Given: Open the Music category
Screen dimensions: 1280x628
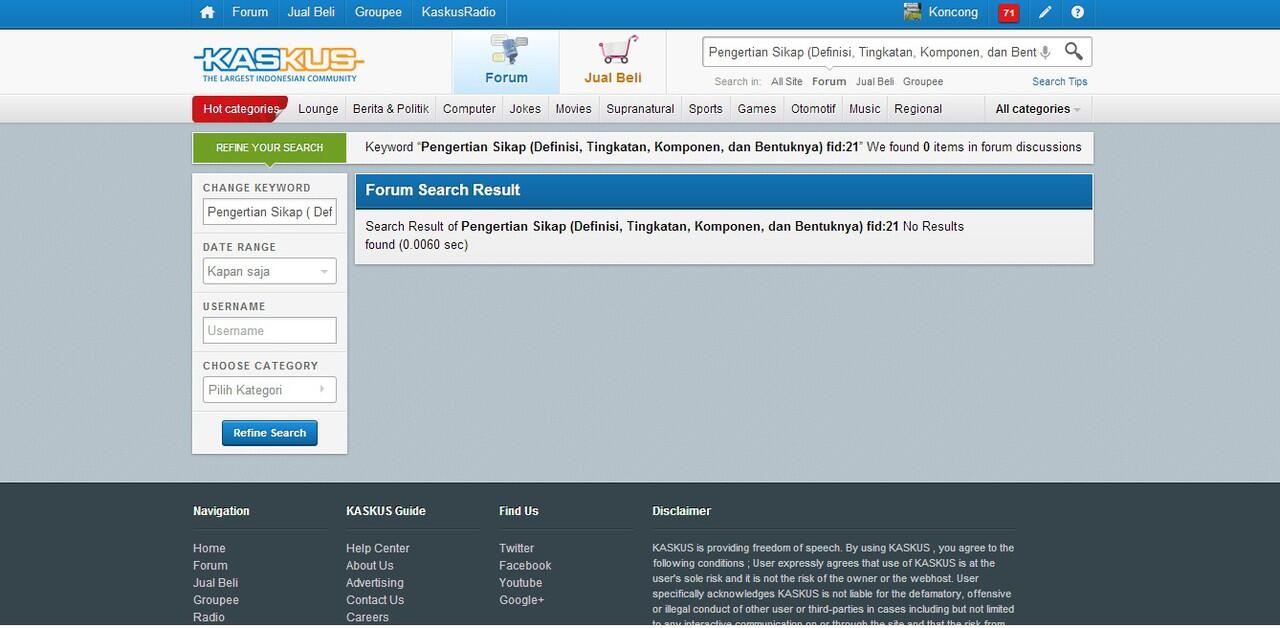Looking at the screenshot, I should coord(865,109).
